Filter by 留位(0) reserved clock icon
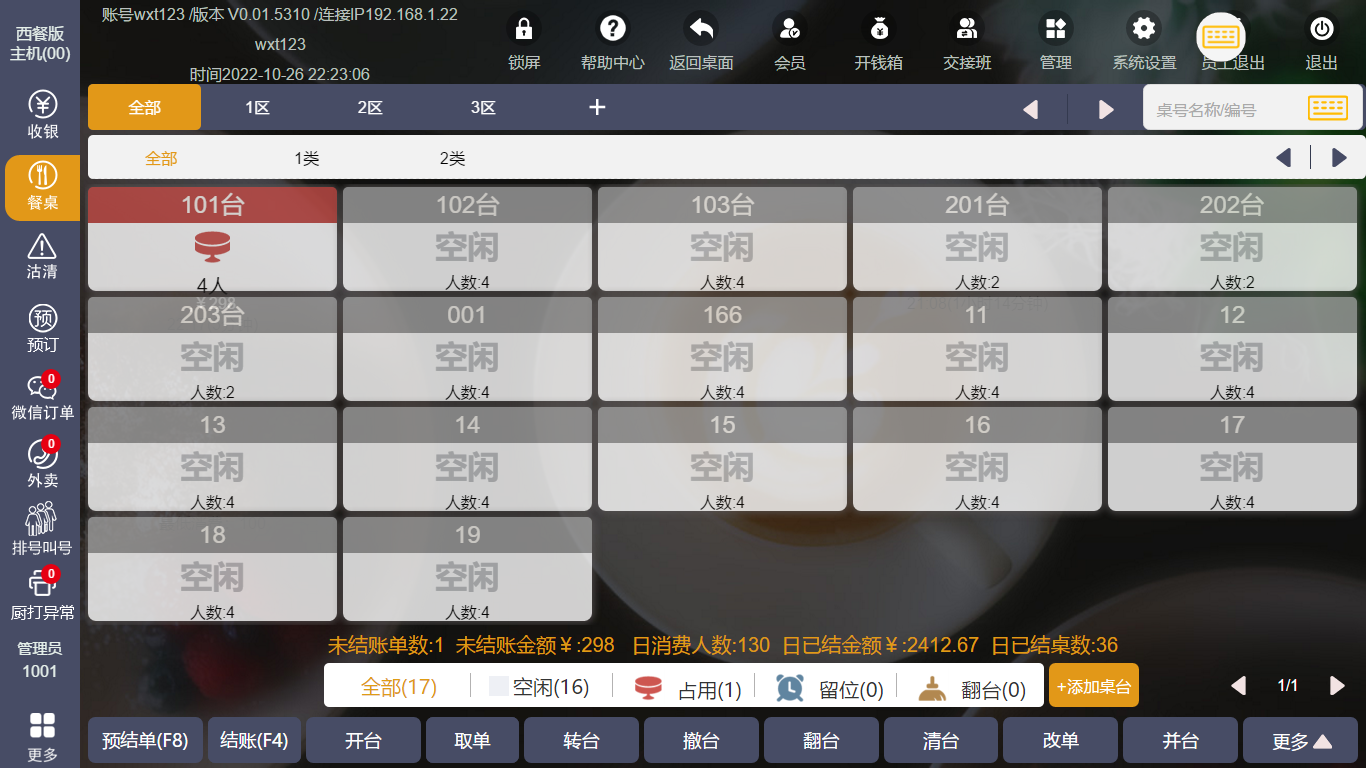1366x768 pixels. (790, 688)
